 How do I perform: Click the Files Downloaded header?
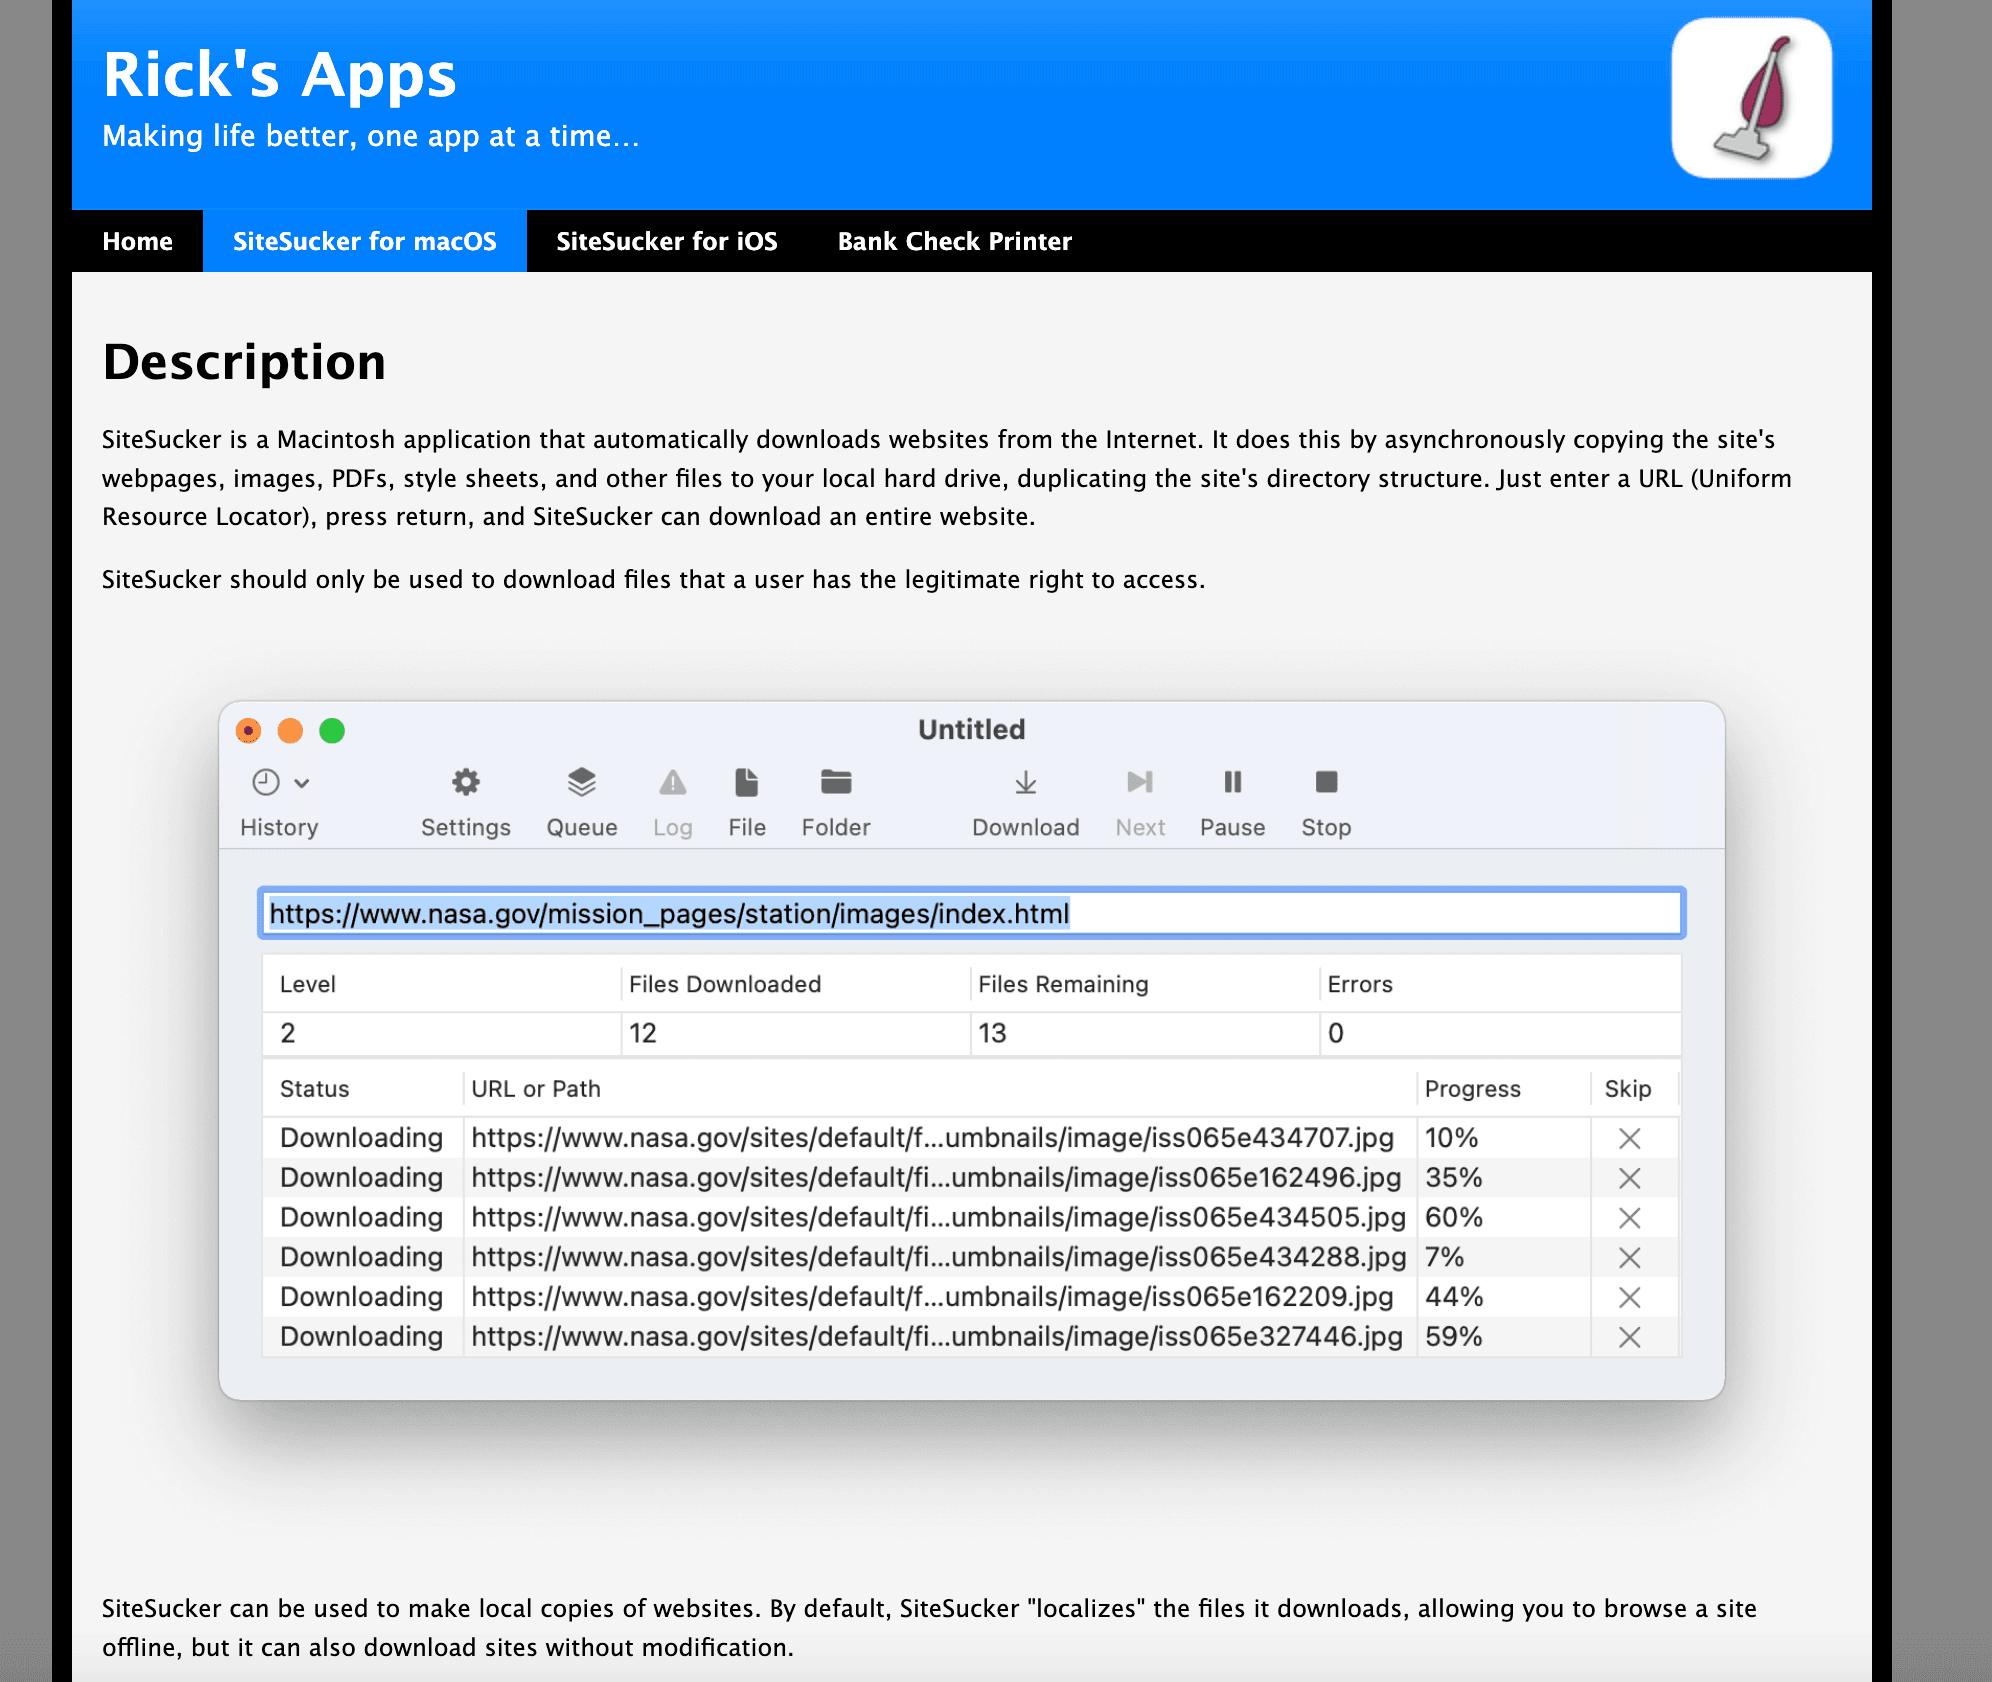[x=725, y=984]
